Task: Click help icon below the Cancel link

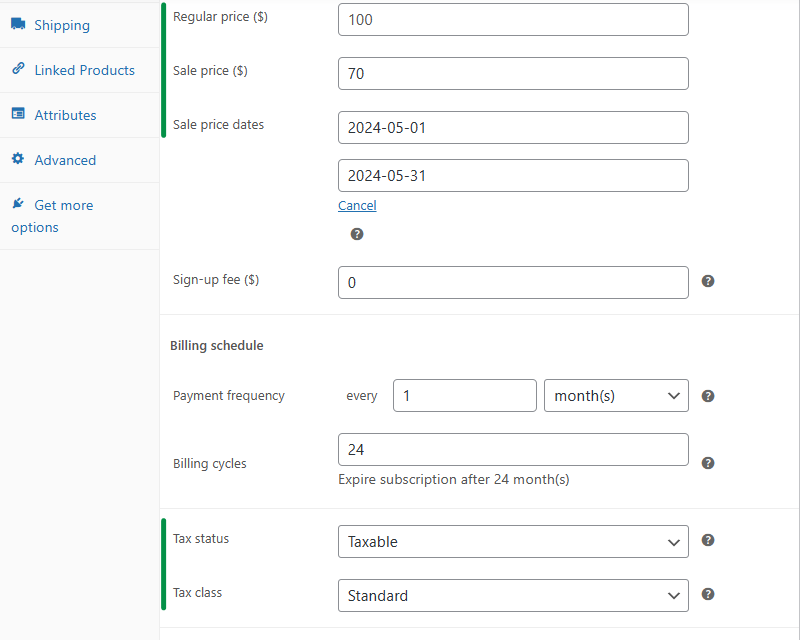Action: coord(357,234)
